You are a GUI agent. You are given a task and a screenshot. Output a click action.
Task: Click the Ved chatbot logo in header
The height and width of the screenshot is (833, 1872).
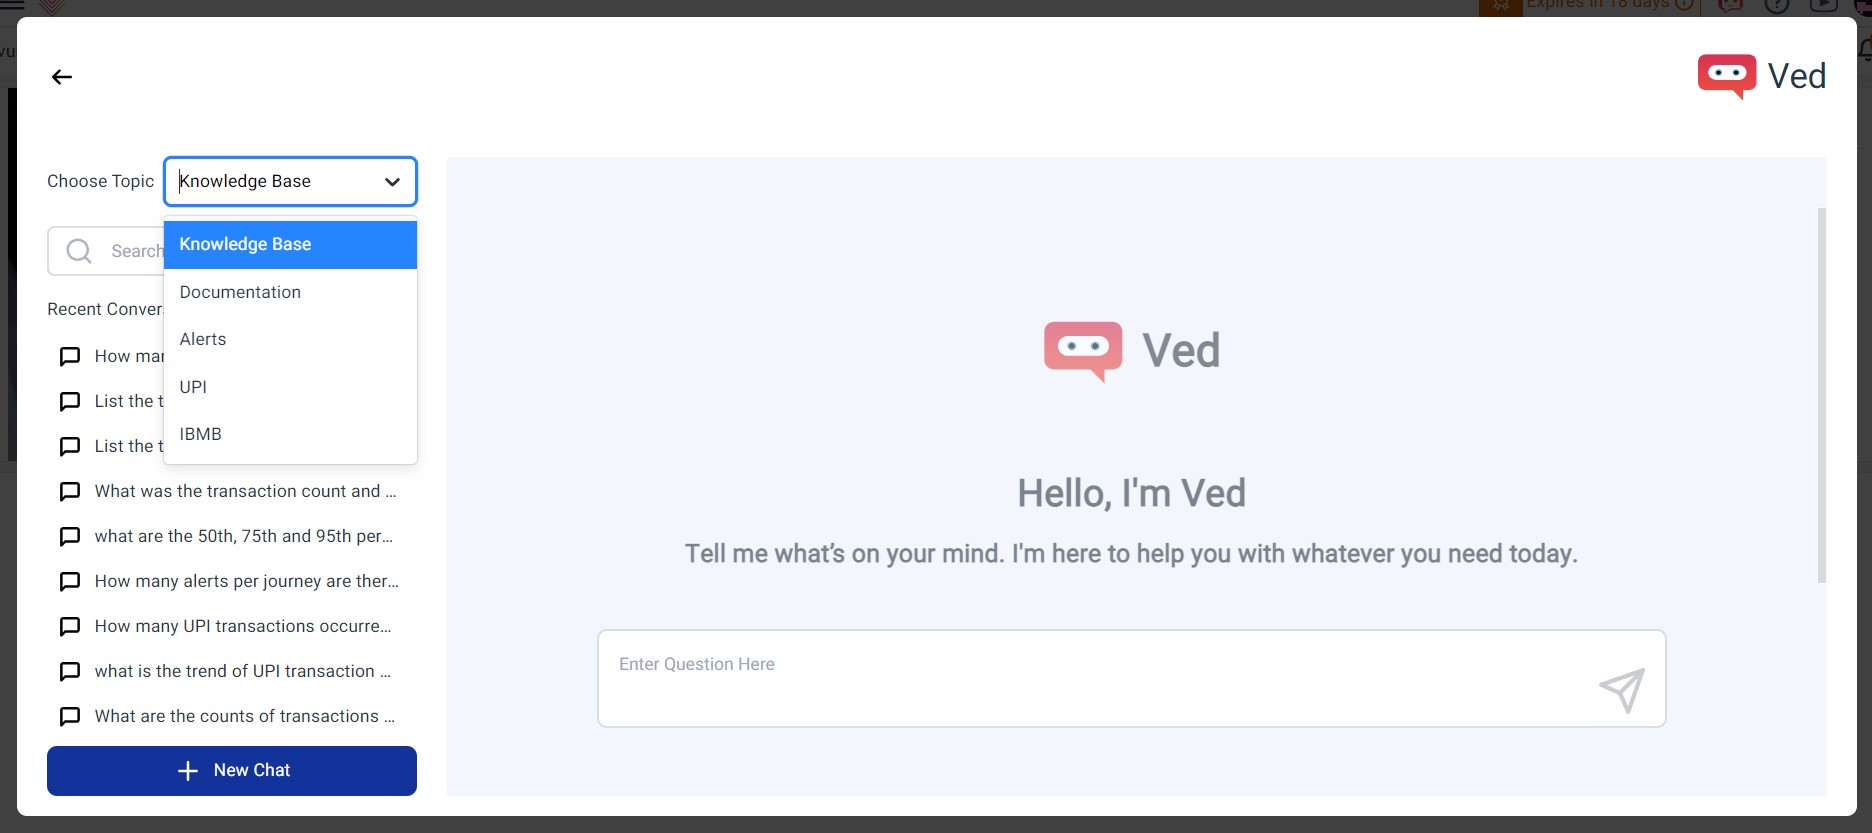[1727, 76]
